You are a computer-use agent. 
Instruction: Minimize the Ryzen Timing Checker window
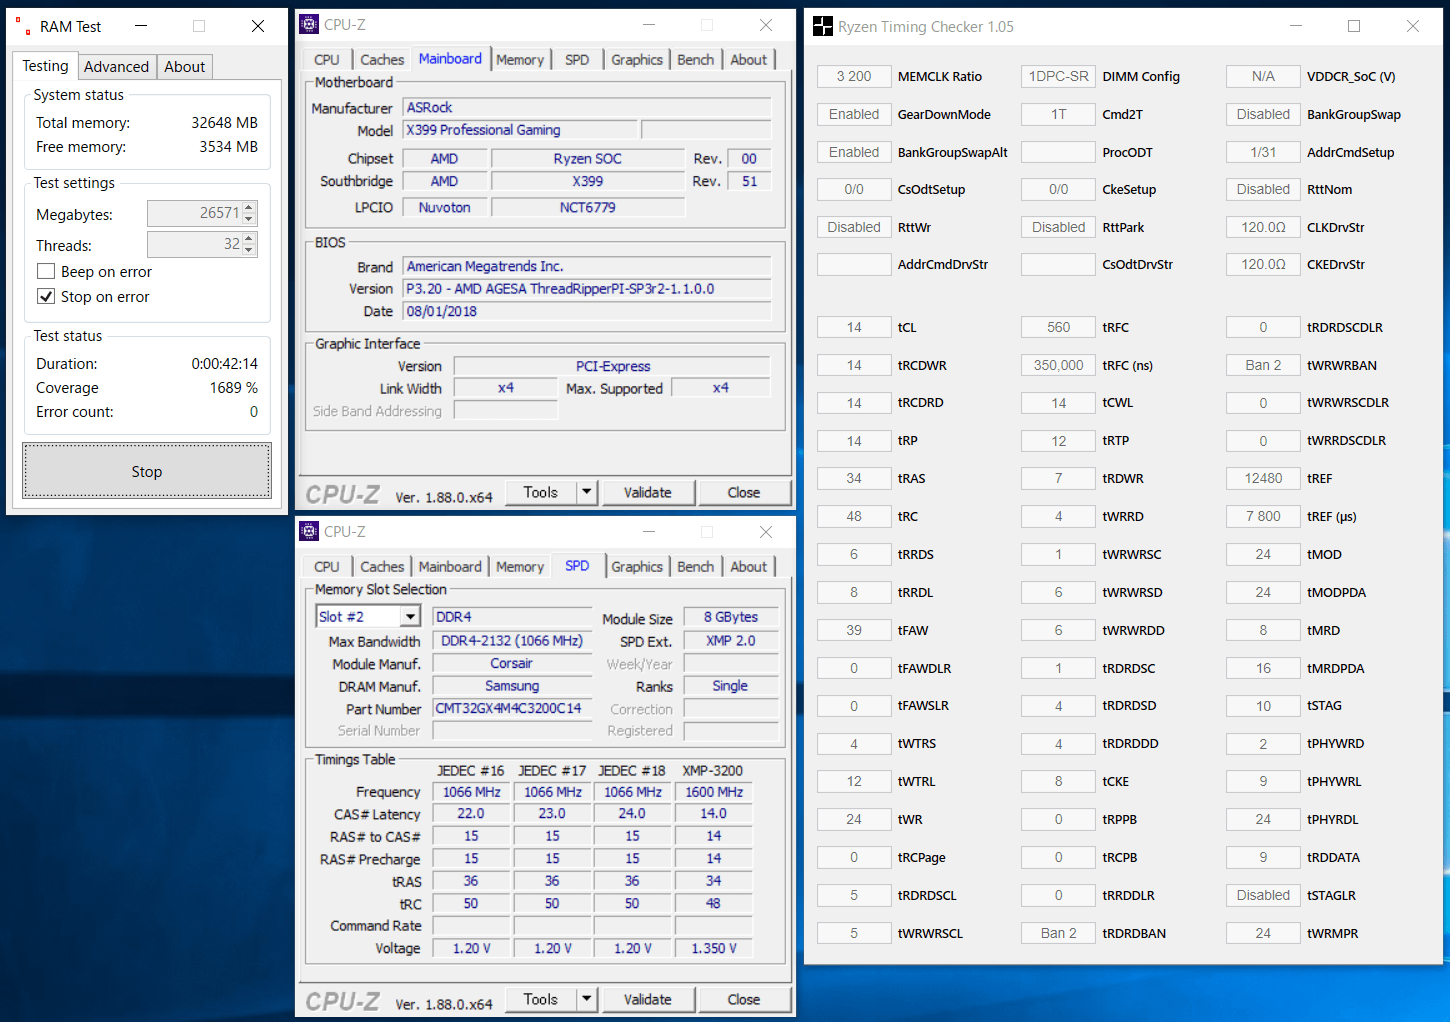pos(1295,27)
